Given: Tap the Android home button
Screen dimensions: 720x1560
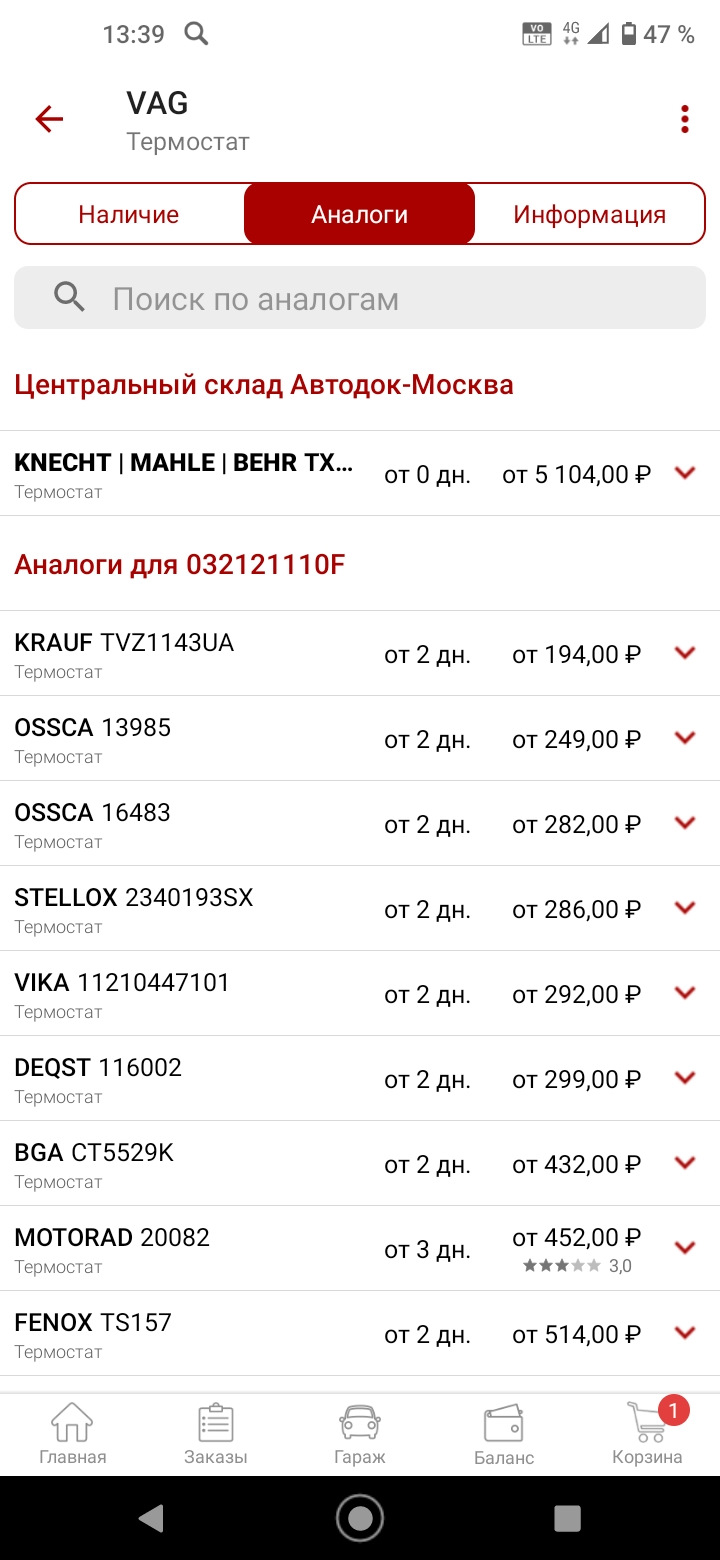Looking at the screenshot, I should 360,1518.
